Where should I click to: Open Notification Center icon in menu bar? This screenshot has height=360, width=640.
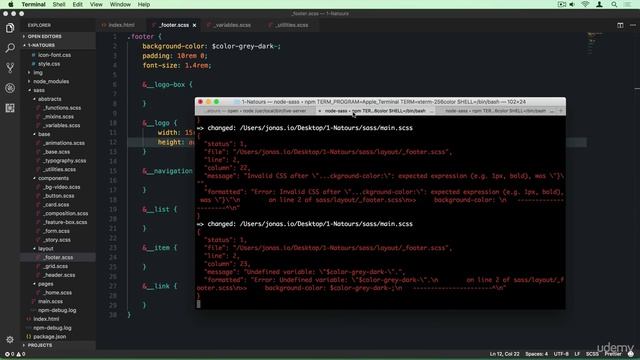click(627, 4)
